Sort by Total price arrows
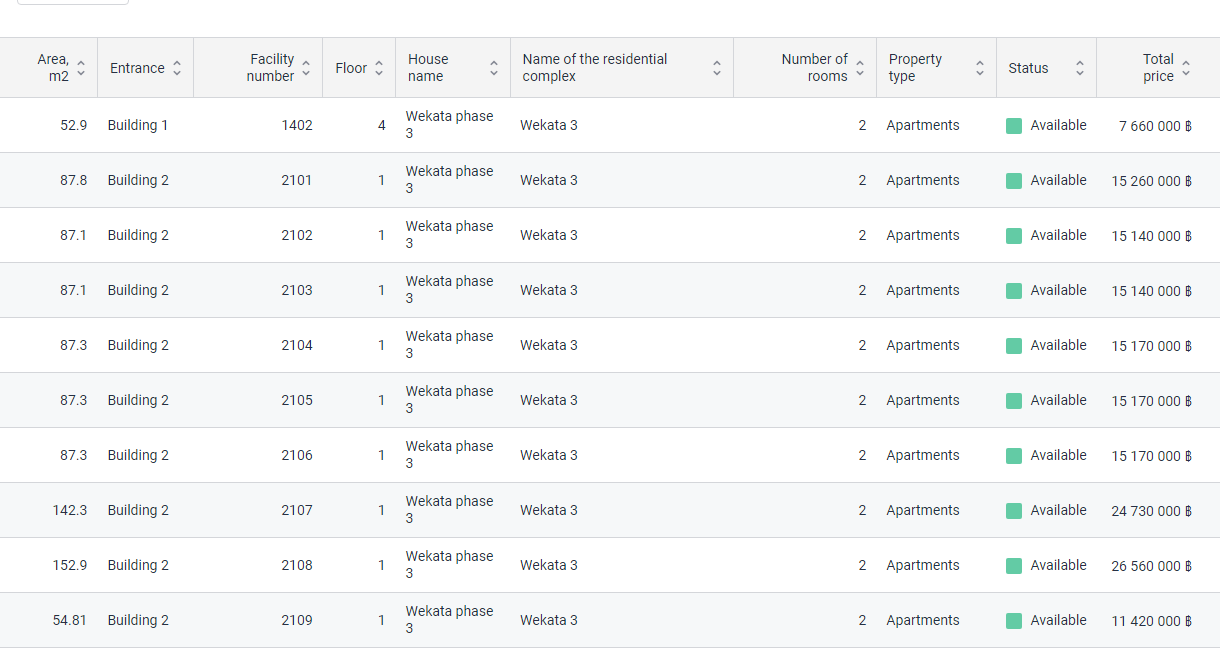The width and height of the screenshot is (1220, 655). (1186, 68)
